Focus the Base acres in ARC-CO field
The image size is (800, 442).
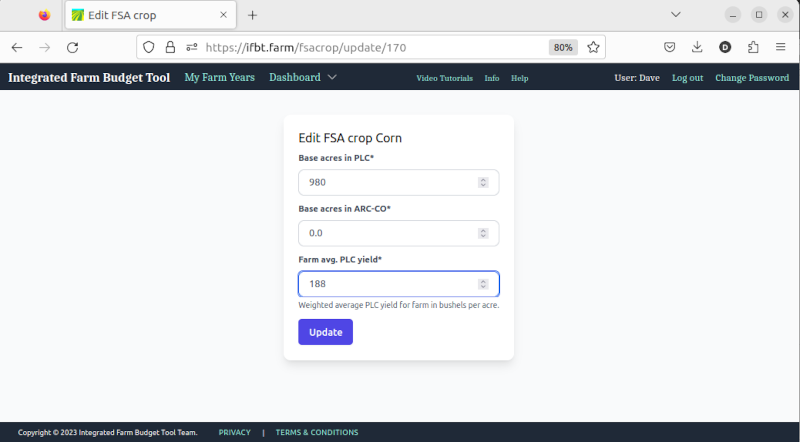[398, 233]
